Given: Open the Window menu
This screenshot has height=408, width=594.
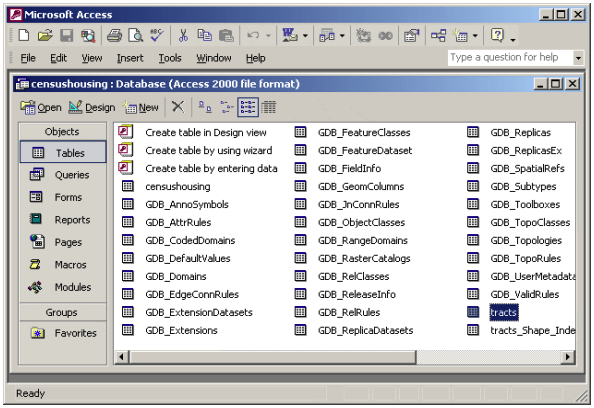Looking at the screenshot, I should pos(214,58).
